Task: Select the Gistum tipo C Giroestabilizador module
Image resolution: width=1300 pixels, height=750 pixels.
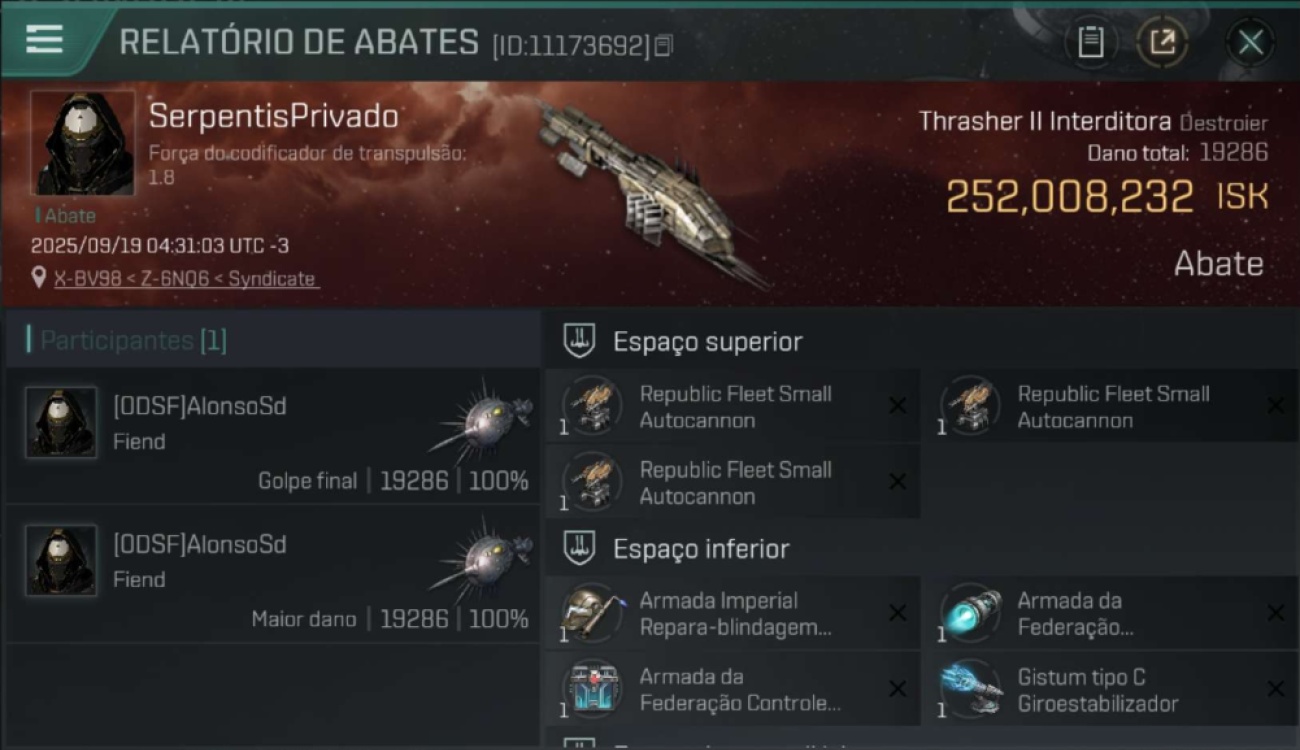Action: pos(1111,690)
